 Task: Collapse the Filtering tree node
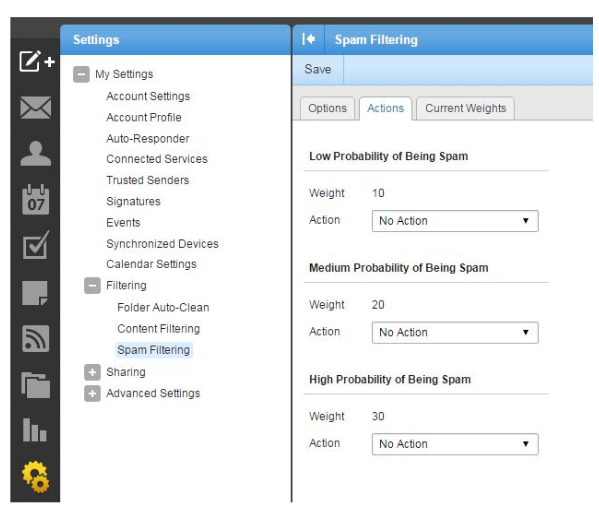click(92, 286)
